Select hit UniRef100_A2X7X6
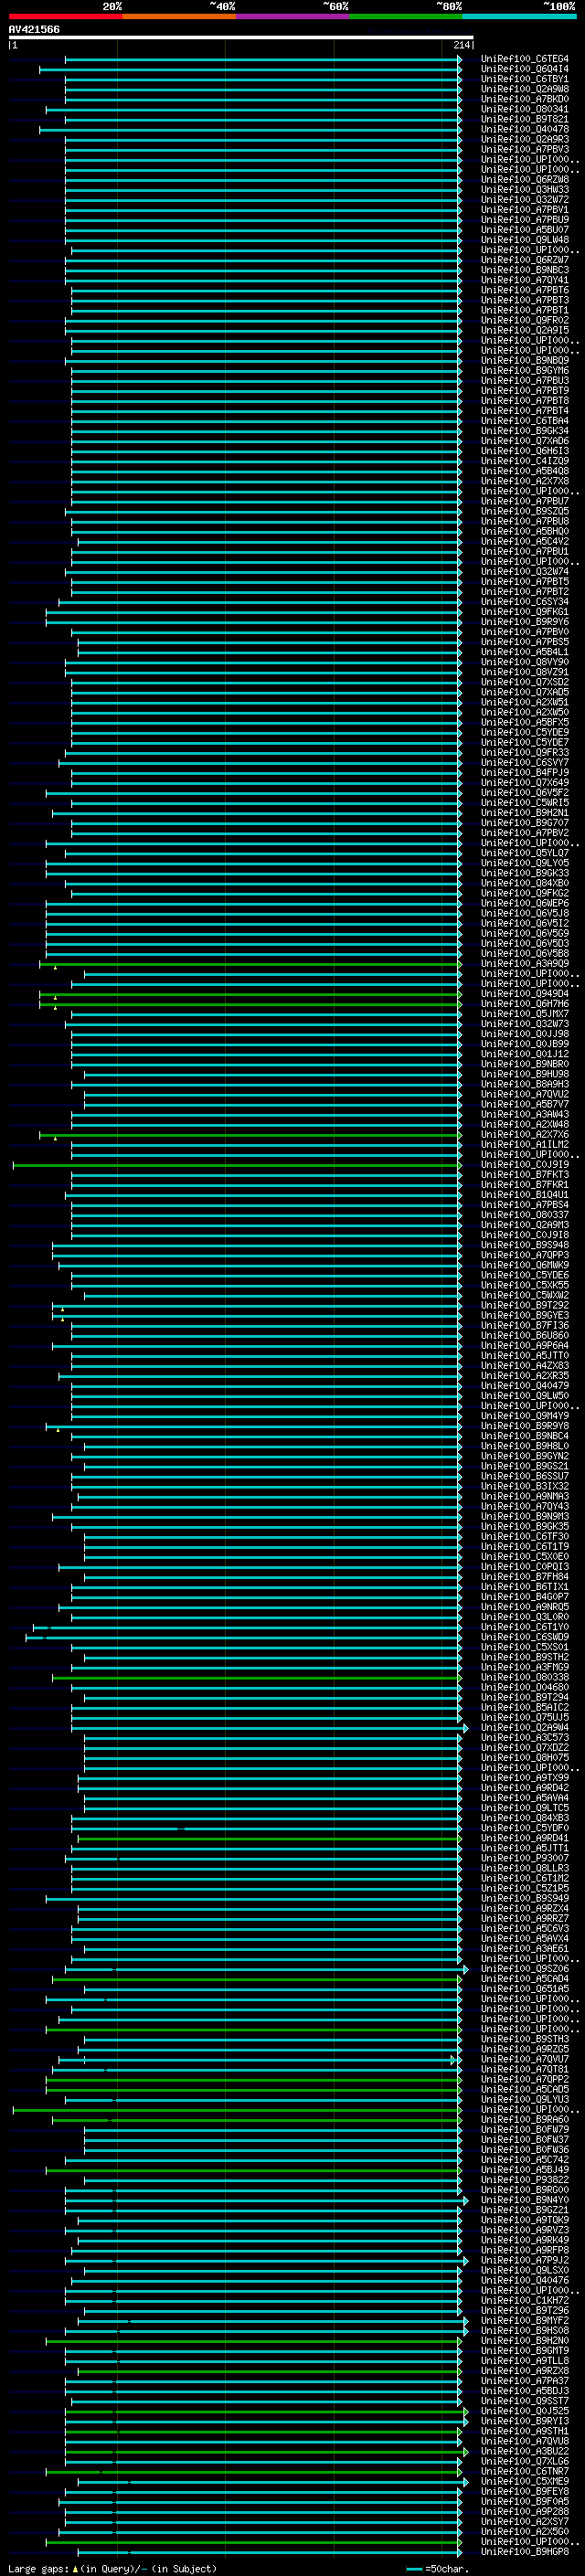This screenshot has width=585, height=2576. [524, 1134]
